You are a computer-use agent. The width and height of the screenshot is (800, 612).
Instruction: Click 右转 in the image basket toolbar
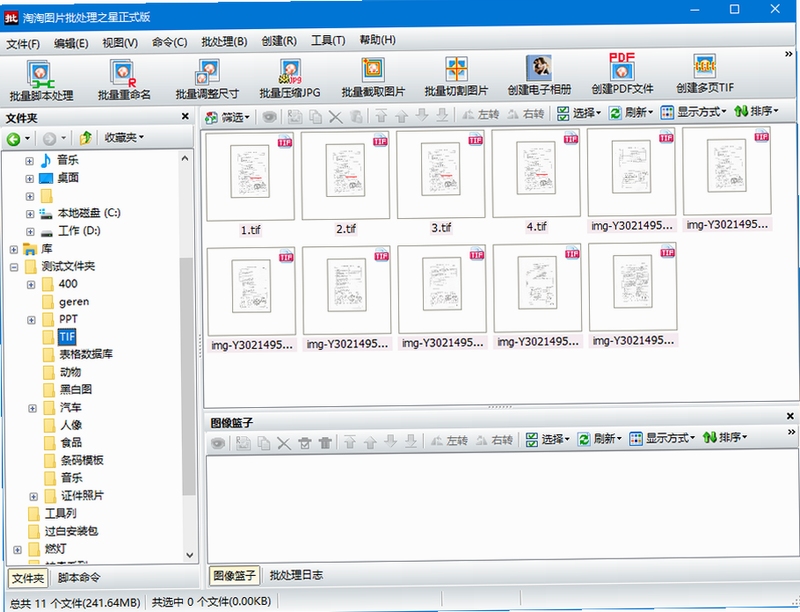coord(494,440)
